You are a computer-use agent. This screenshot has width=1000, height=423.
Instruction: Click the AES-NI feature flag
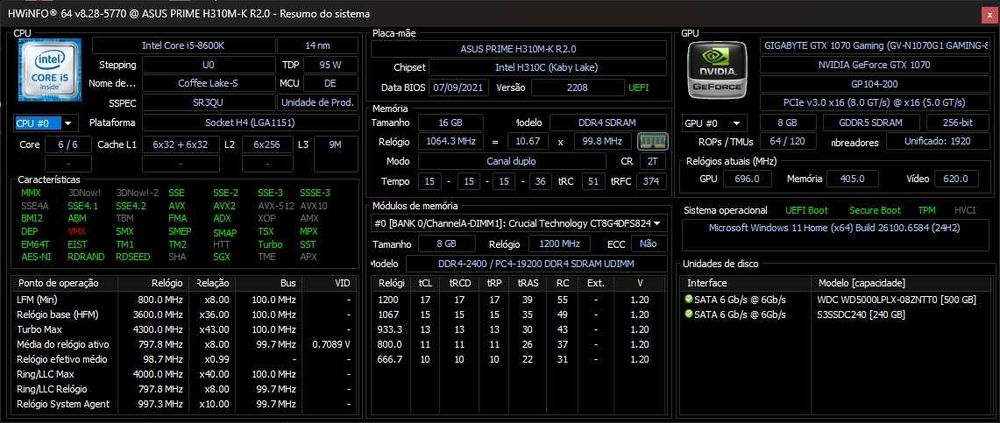click(x=36, y=257)
